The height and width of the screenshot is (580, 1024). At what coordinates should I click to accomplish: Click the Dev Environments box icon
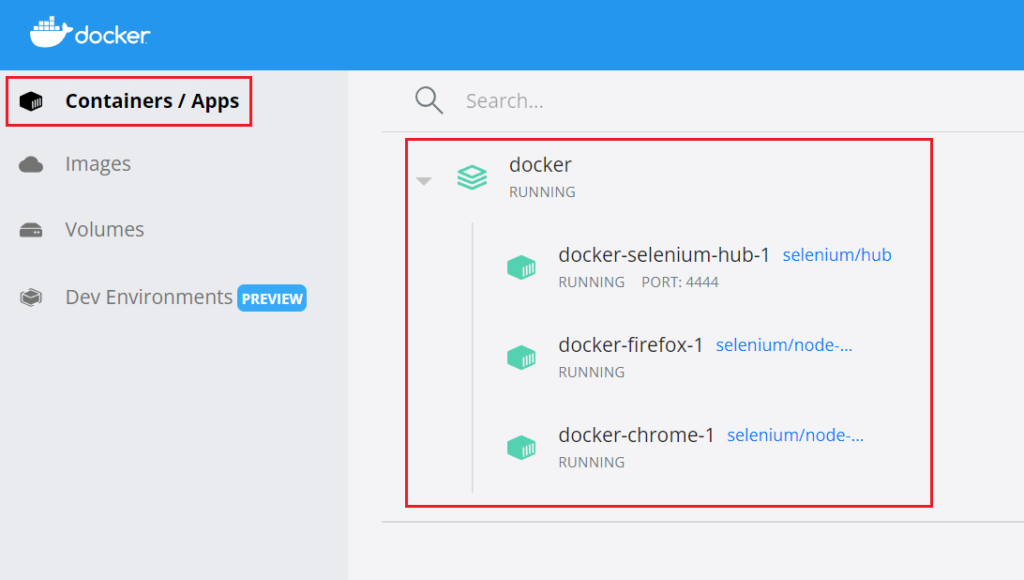point(31,298)
